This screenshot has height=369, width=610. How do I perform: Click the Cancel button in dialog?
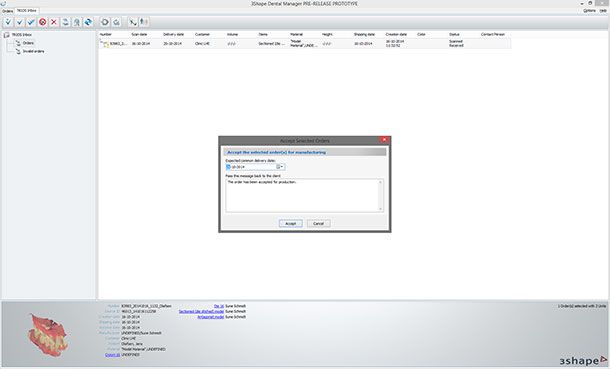318,224
